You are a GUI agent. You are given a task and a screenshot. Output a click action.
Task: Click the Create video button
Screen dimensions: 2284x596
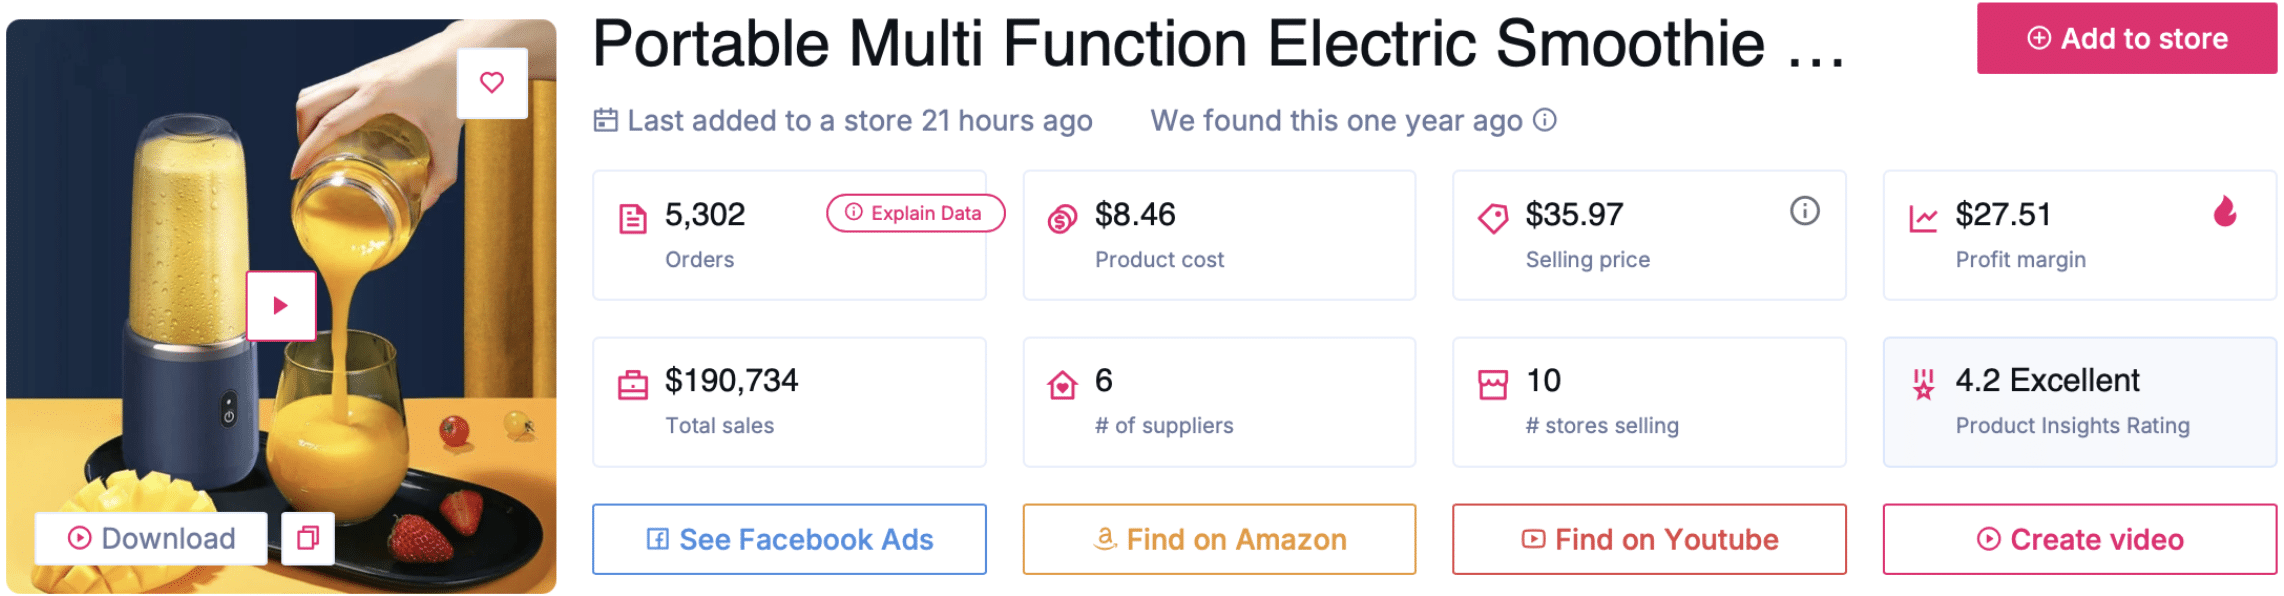tap(2079, 540)
